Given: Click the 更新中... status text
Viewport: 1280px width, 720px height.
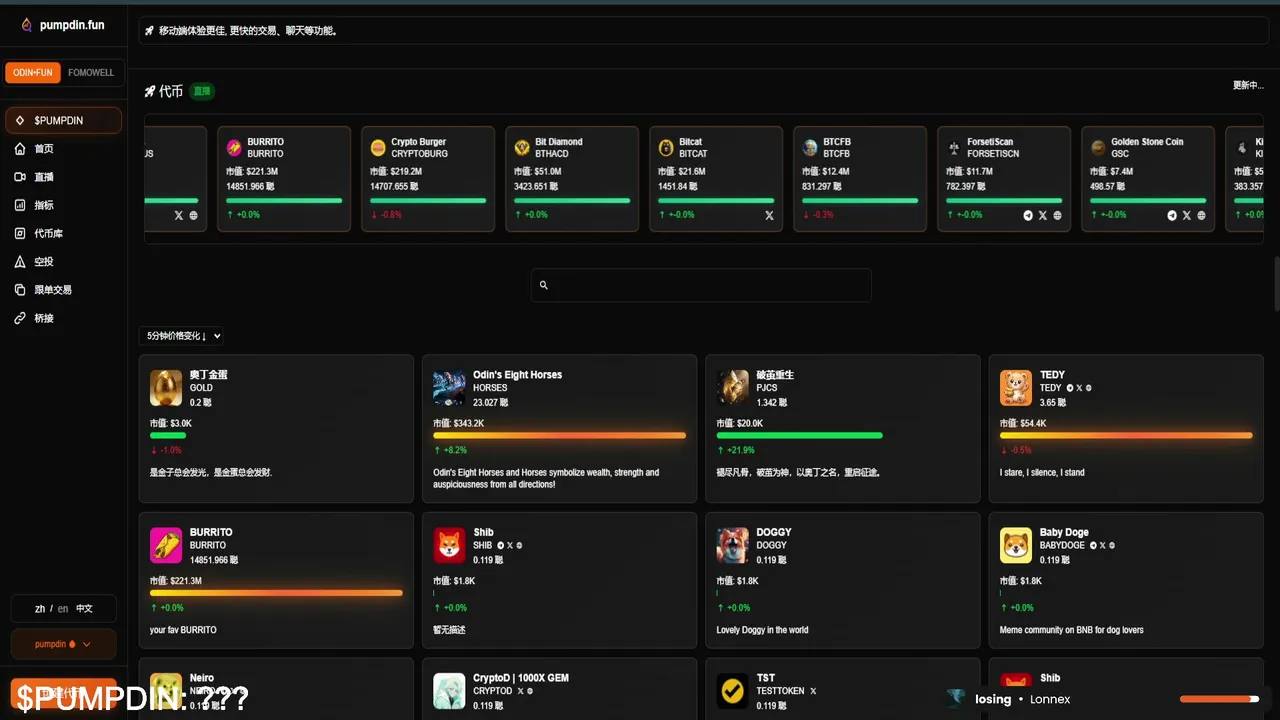Looking at the screenshot, I should (1248, 85).
